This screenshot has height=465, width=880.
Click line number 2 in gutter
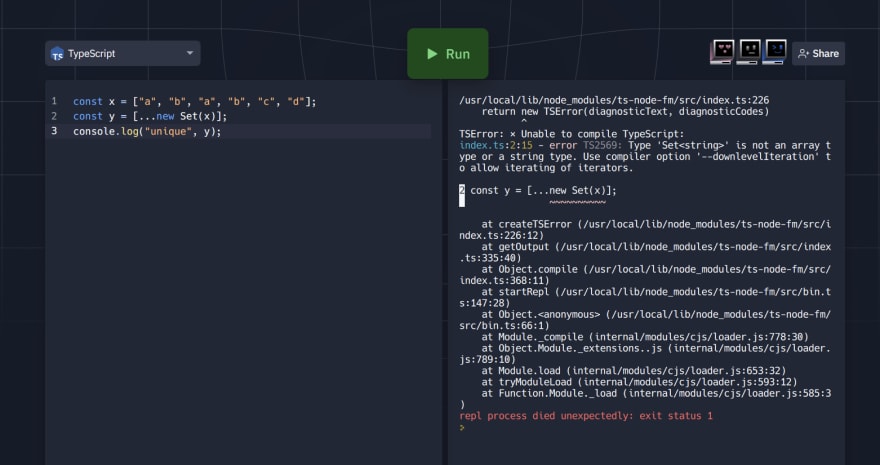pyautogui.click(x=54, y=116)
